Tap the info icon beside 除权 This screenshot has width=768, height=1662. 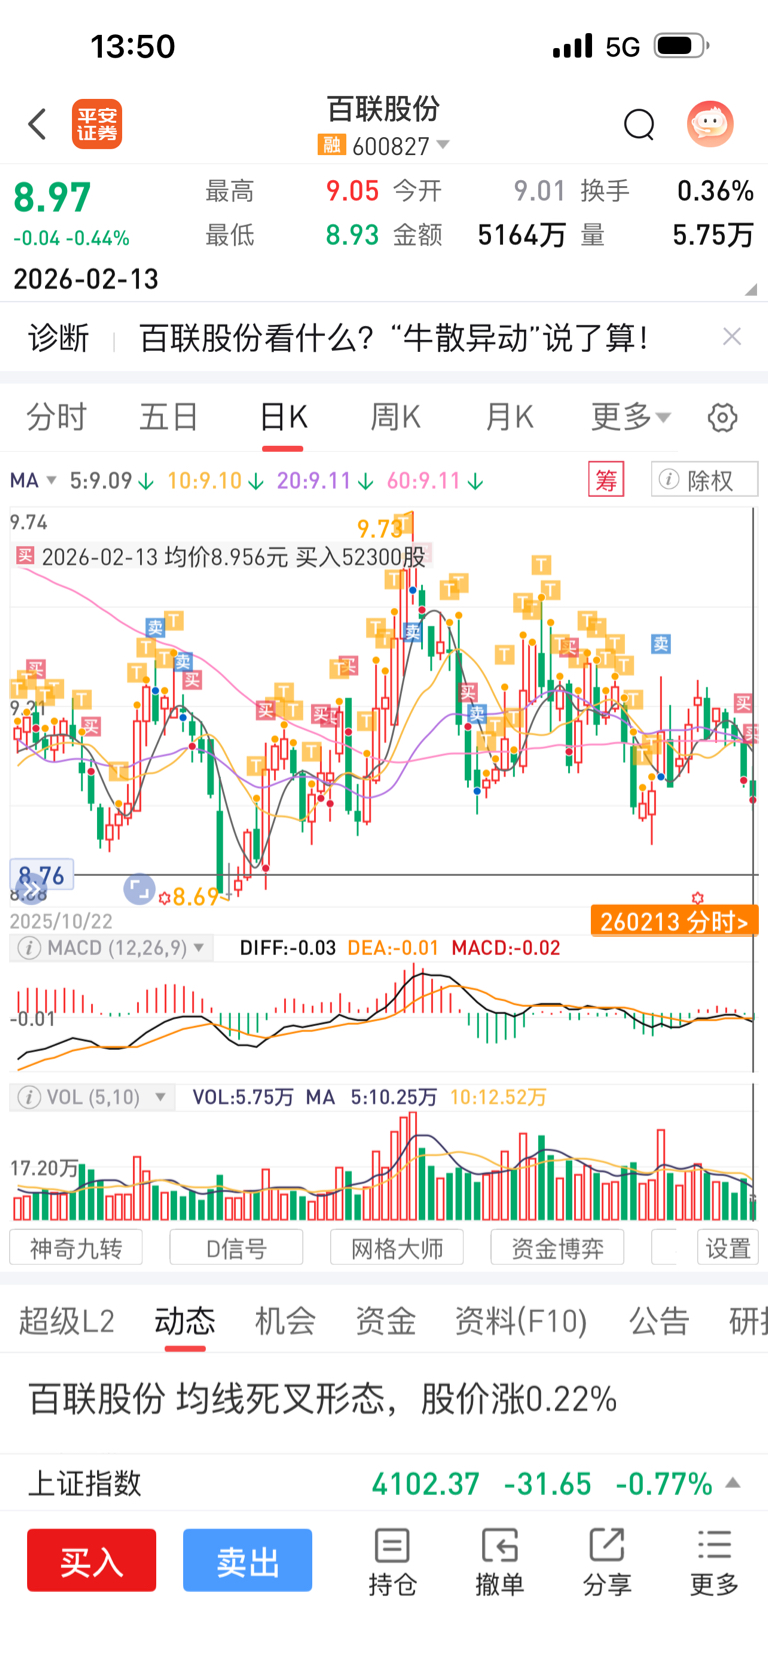click(669, 480)
